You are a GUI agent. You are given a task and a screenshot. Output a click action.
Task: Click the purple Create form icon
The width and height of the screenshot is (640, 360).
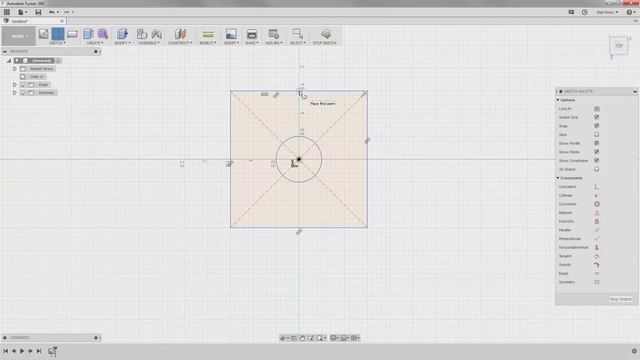pyautogui.click(x=103, y=34)
